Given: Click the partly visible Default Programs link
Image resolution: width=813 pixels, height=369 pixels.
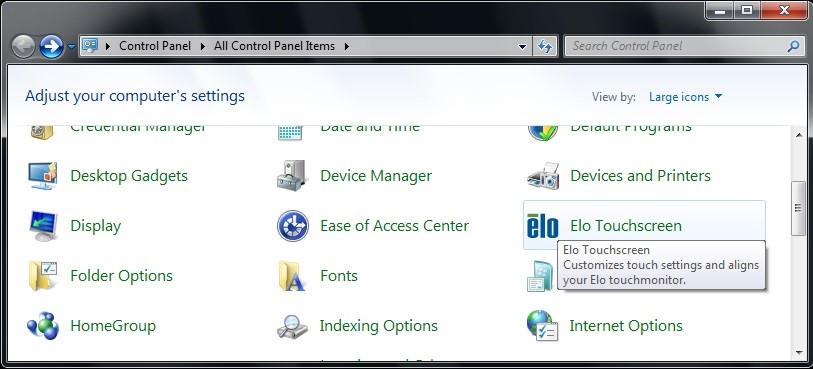Looking at the screenshot, I should click(631, 129).
